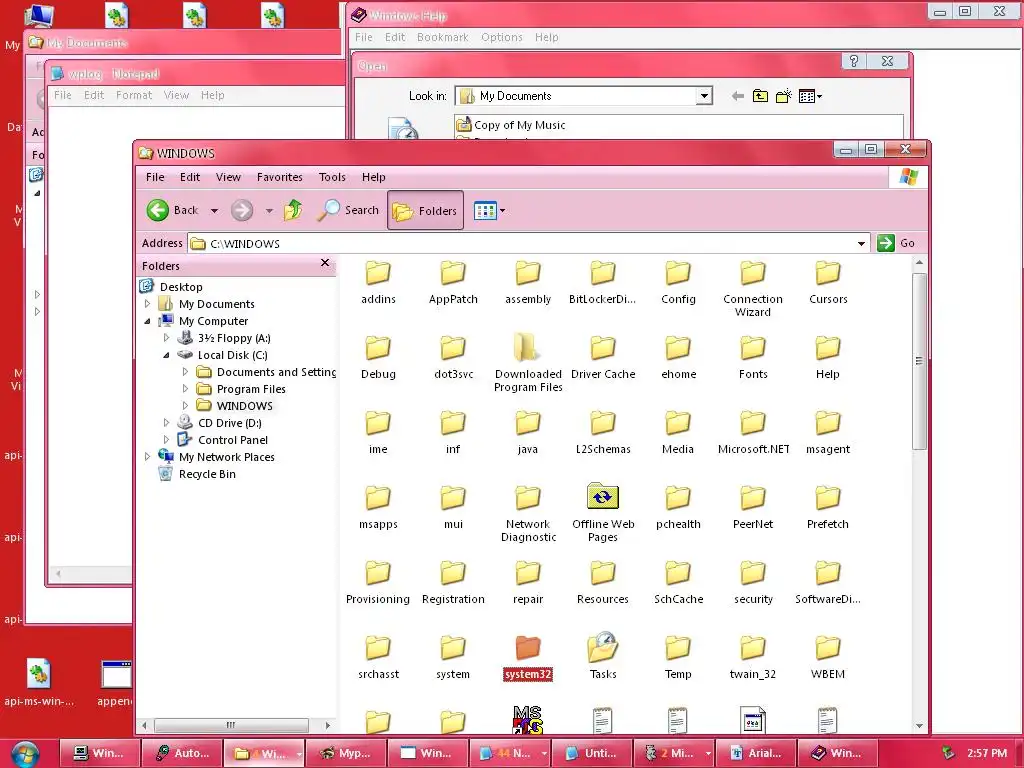Select the AppPatch folder

(453, 284)
